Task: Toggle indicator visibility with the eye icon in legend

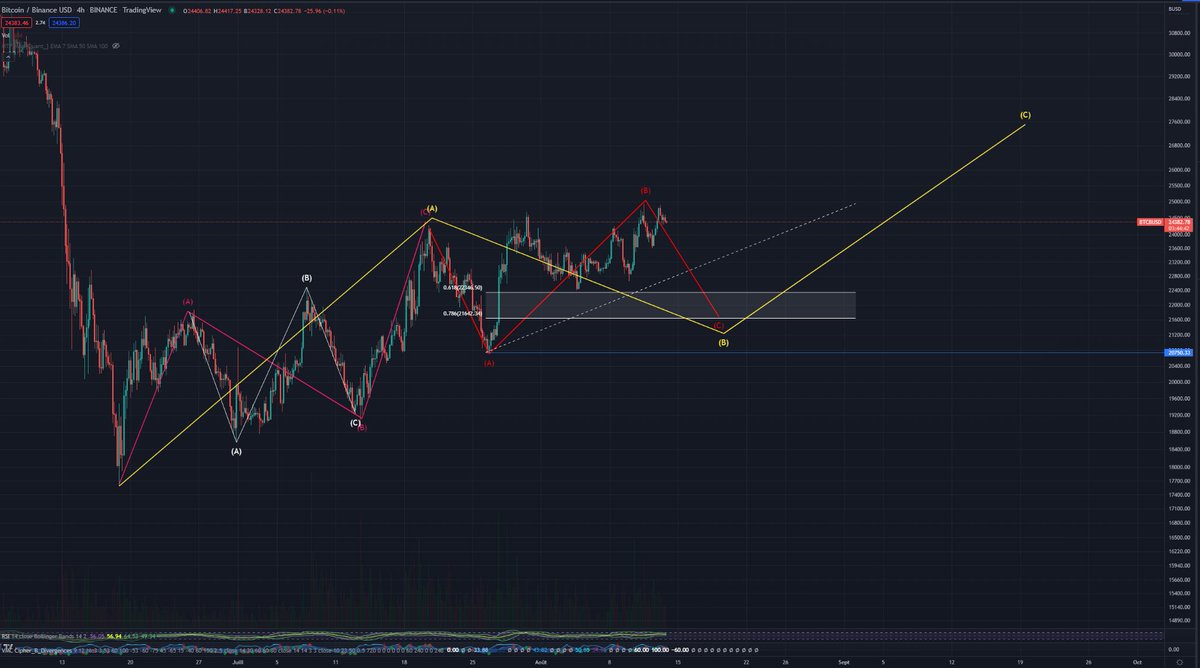Action: click(x=115, y=45)
